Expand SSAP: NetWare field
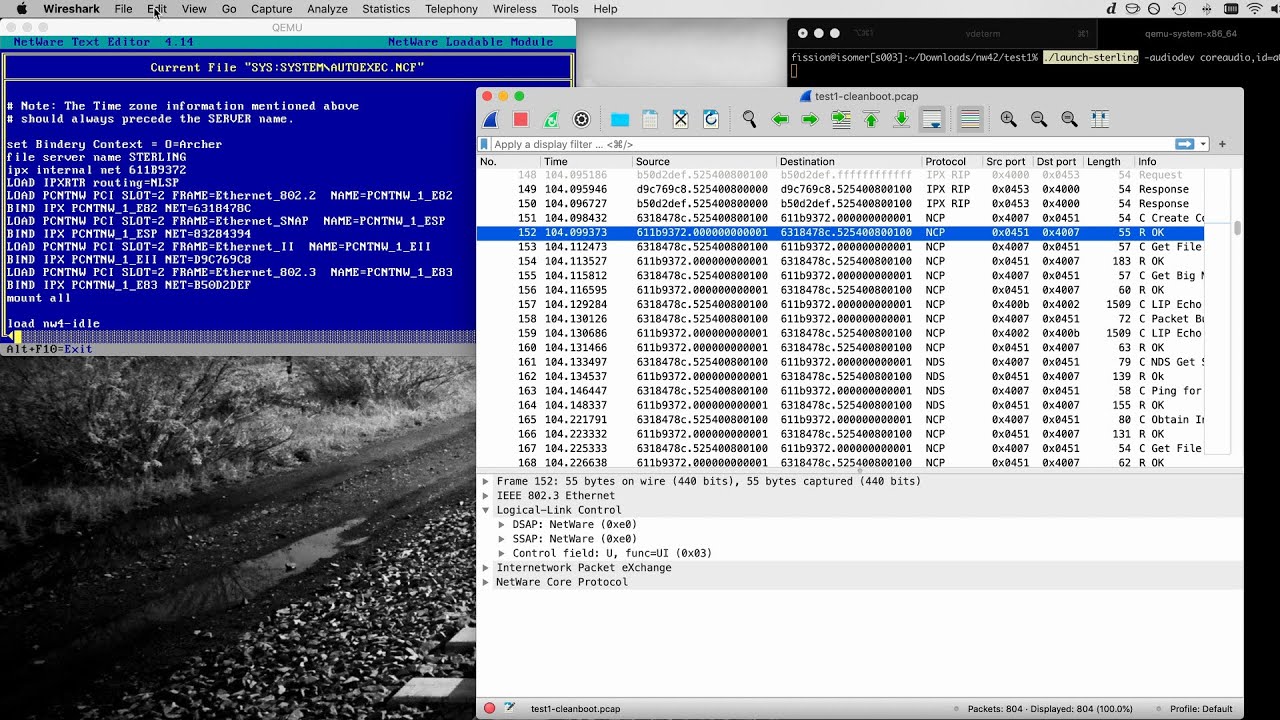Screen dimensions: 1280x720 click(x=502, y=539)
